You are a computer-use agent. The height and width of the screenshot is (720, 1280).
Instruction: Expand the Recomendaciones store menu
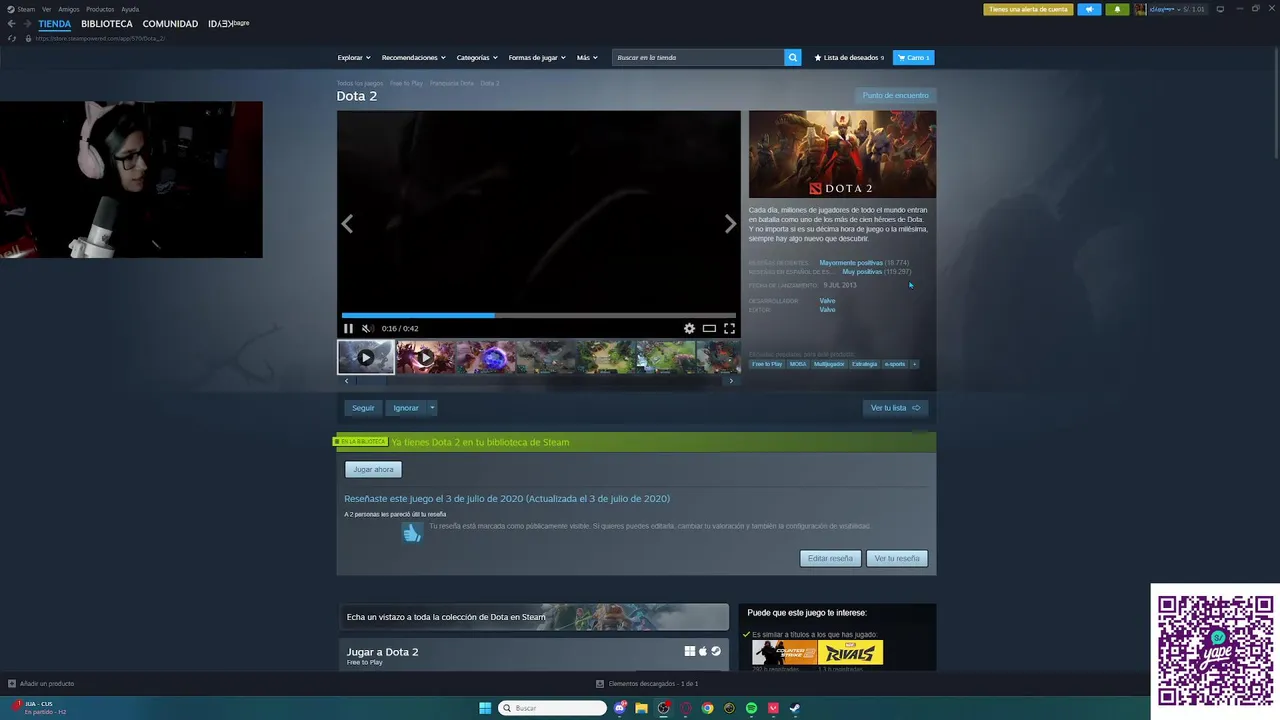[414, 57]
